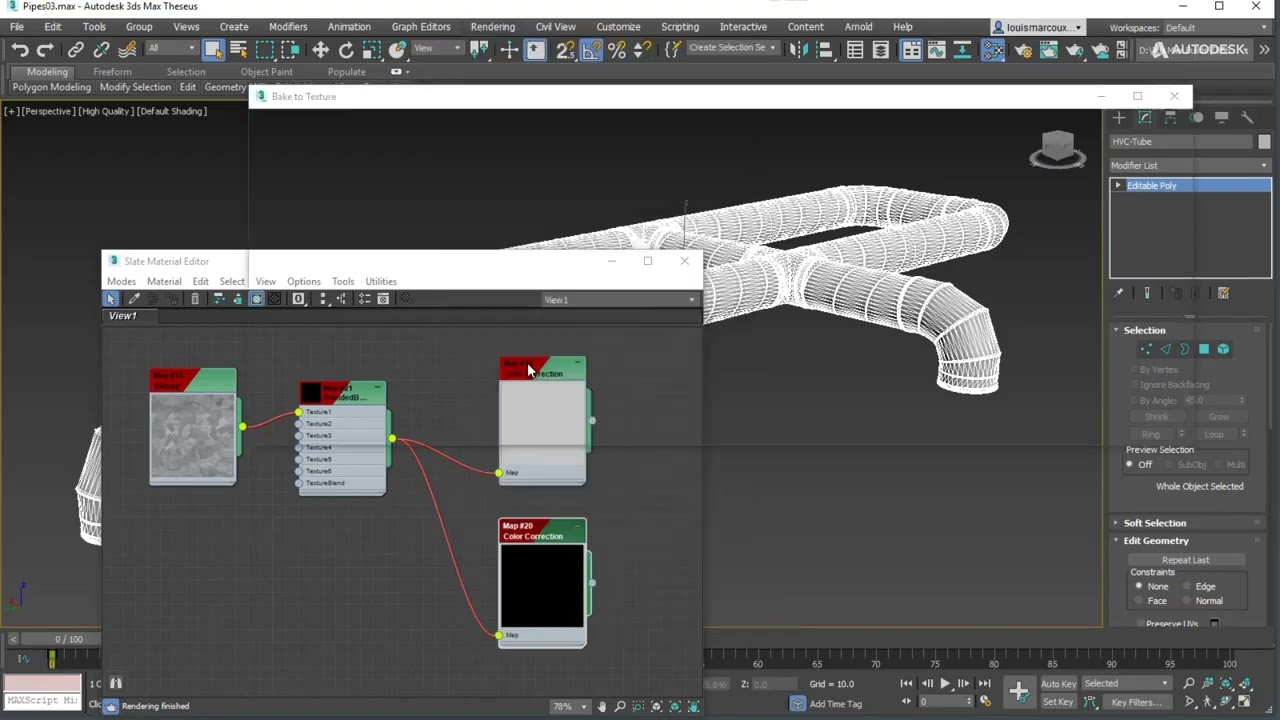Viewport: 1280px width, 720px height.
Task: Open the Modifier List dropdown
Action: click(1190, 165)
